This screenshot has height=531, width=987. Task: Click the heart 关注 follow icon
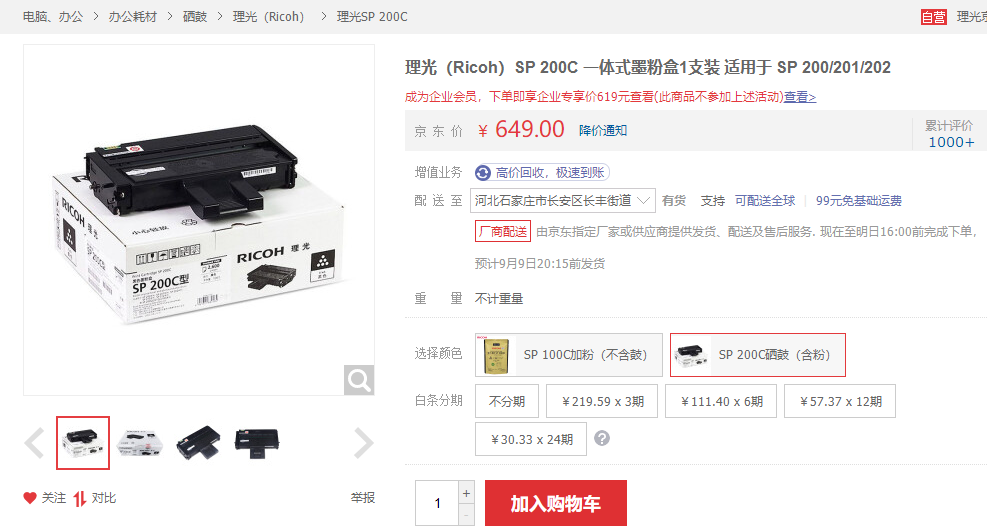tap(30, 498)
